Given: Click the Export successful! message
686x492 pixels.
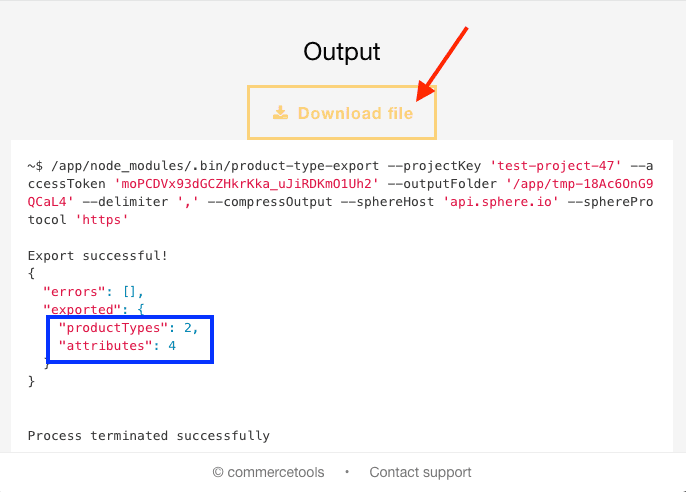Looking at the screenshot, I should click(x=98, y=255).
